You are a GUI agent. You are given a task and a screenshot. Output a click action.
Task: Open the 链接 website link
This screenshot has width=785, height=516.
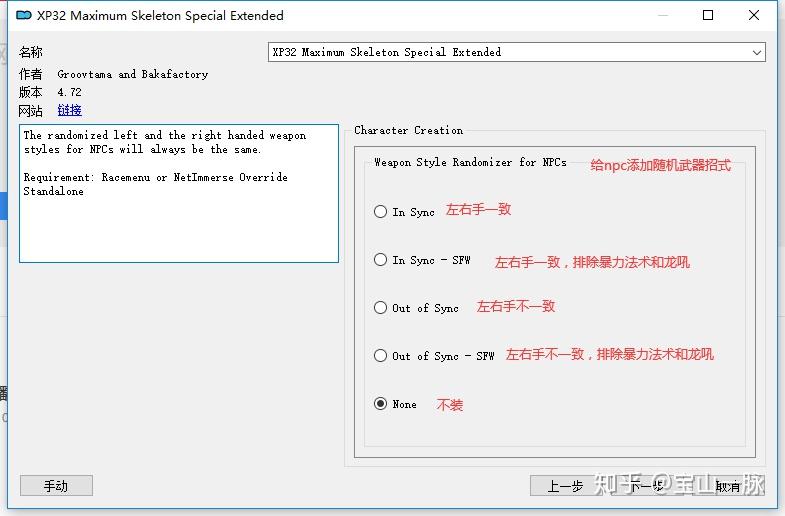[70, 110]
